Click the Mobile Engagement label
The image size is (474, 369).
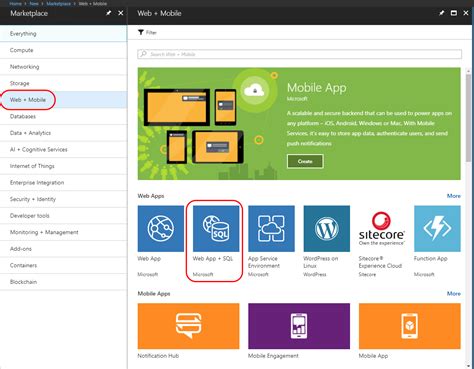273,356
